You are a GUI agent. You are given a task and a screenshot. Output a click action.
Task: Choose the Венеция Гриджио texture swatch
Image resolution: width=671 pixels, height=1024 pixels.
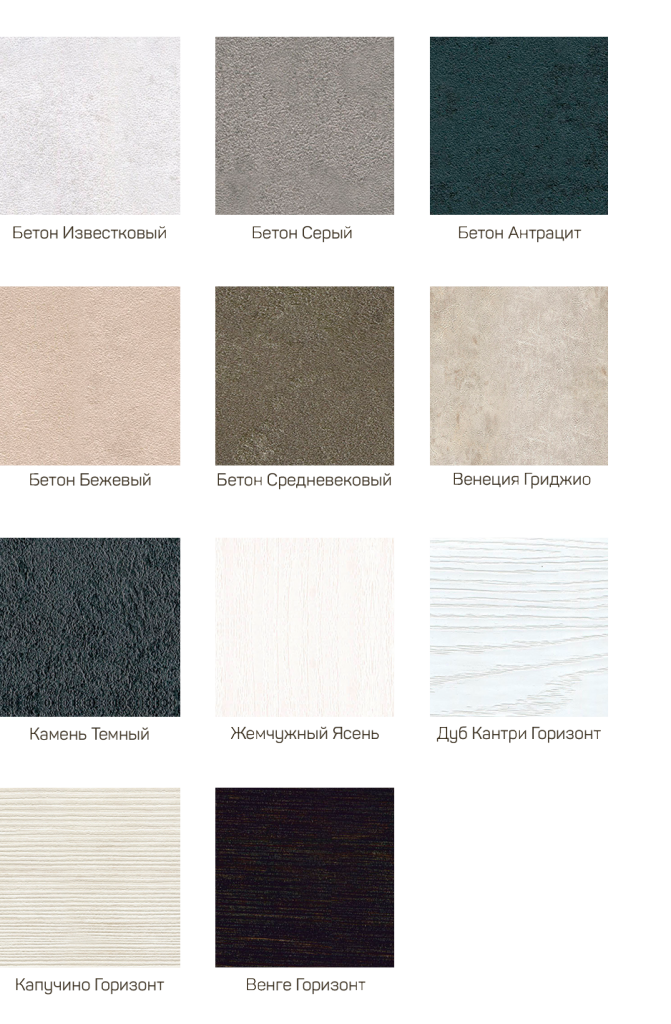pos(518,376)
